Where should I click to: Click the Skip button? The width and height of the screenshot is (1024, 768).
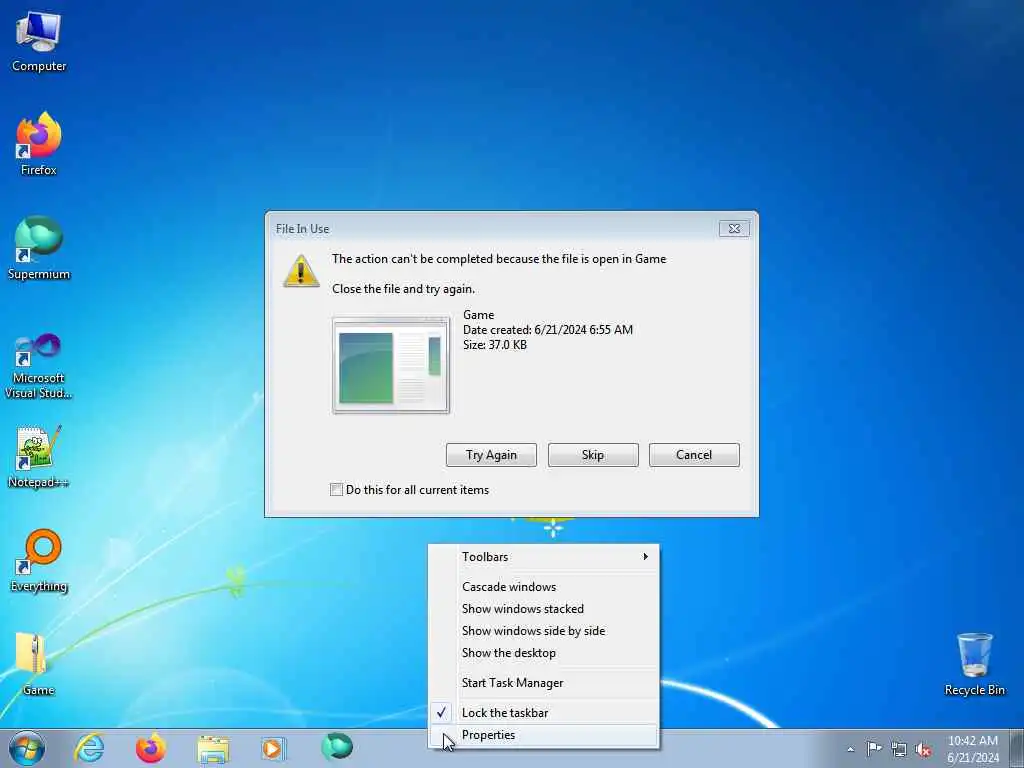click(x=593, y=455)
